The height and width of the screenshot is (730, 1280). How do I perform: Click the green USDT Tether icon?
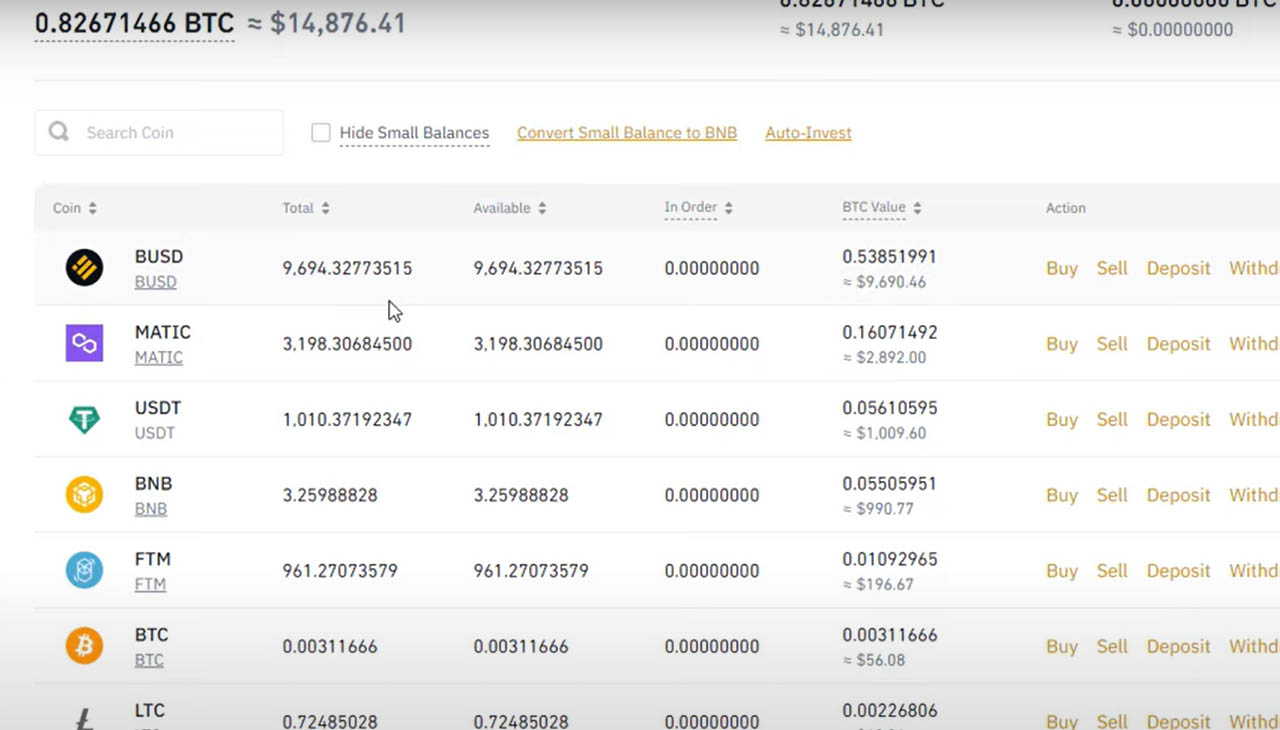[84, 420]
